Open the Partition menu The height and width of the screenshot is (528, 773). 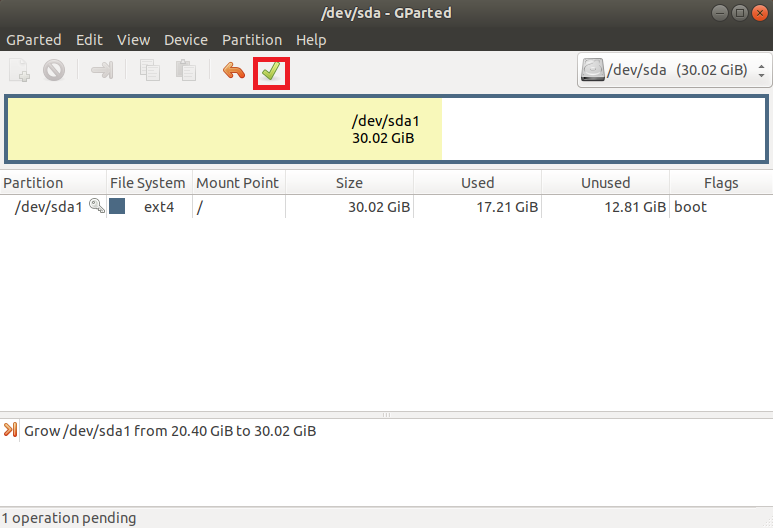tap(252, 40)
